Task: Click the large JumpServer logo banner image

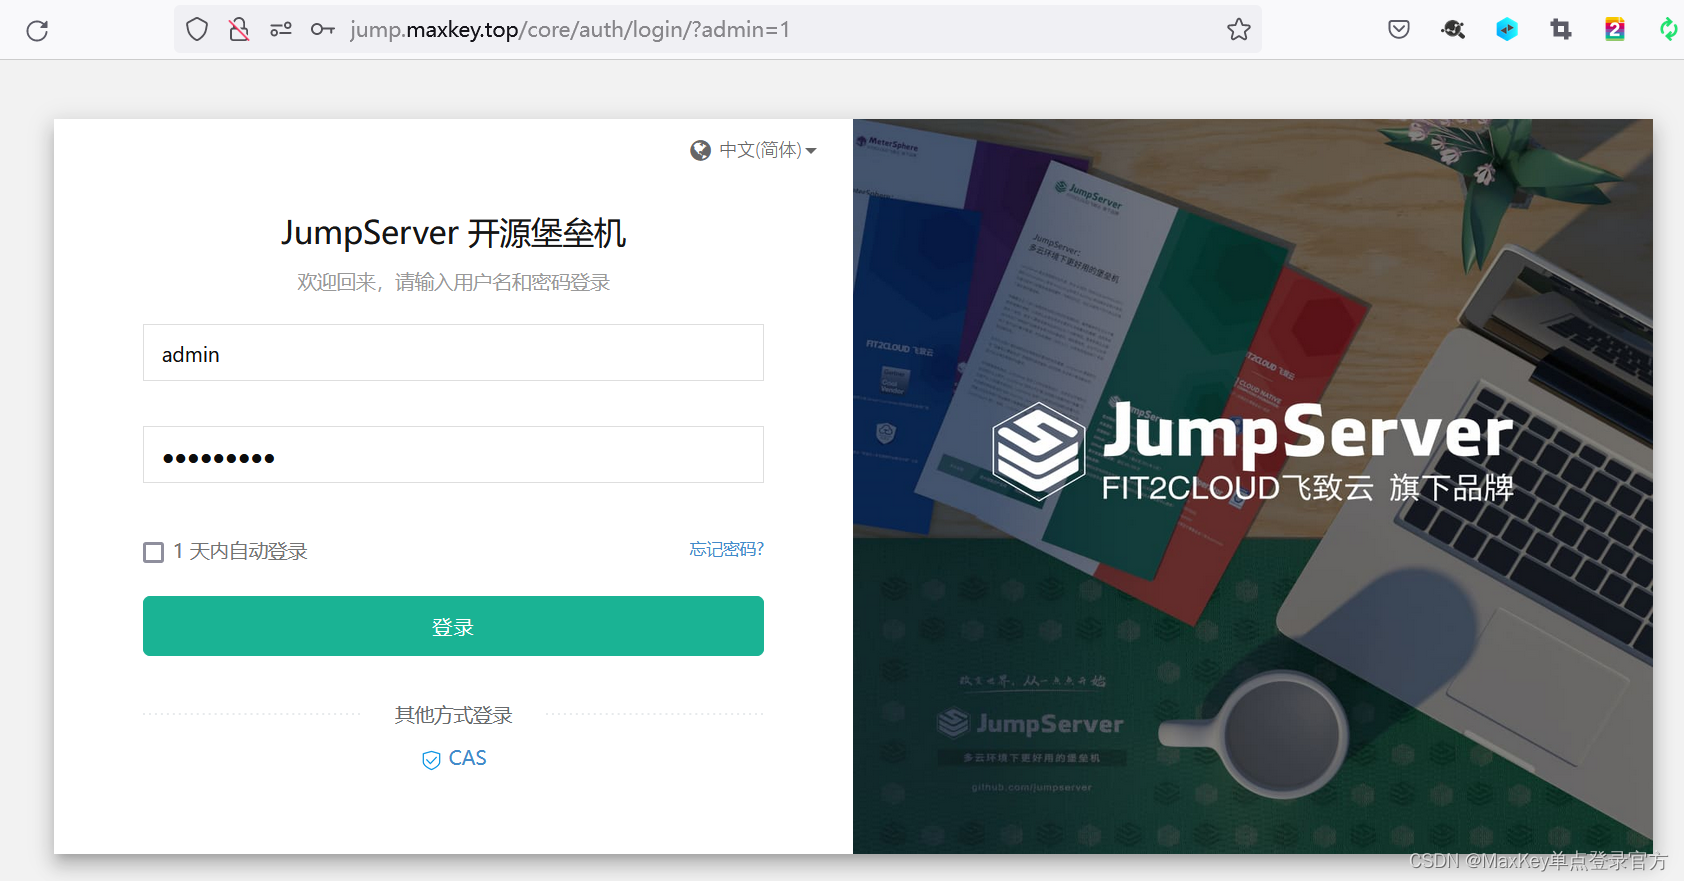Action: 1253,450
